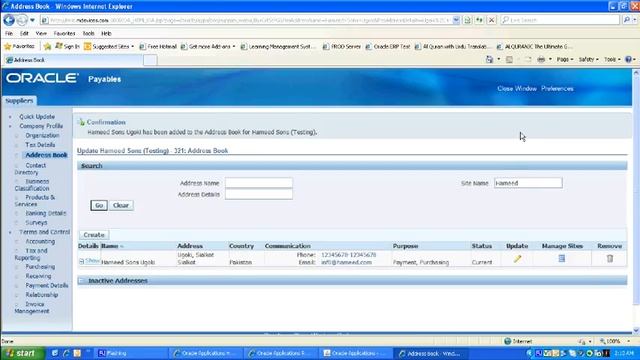Open the View menu
The image size is (640, 360).
tap(41, 33)
